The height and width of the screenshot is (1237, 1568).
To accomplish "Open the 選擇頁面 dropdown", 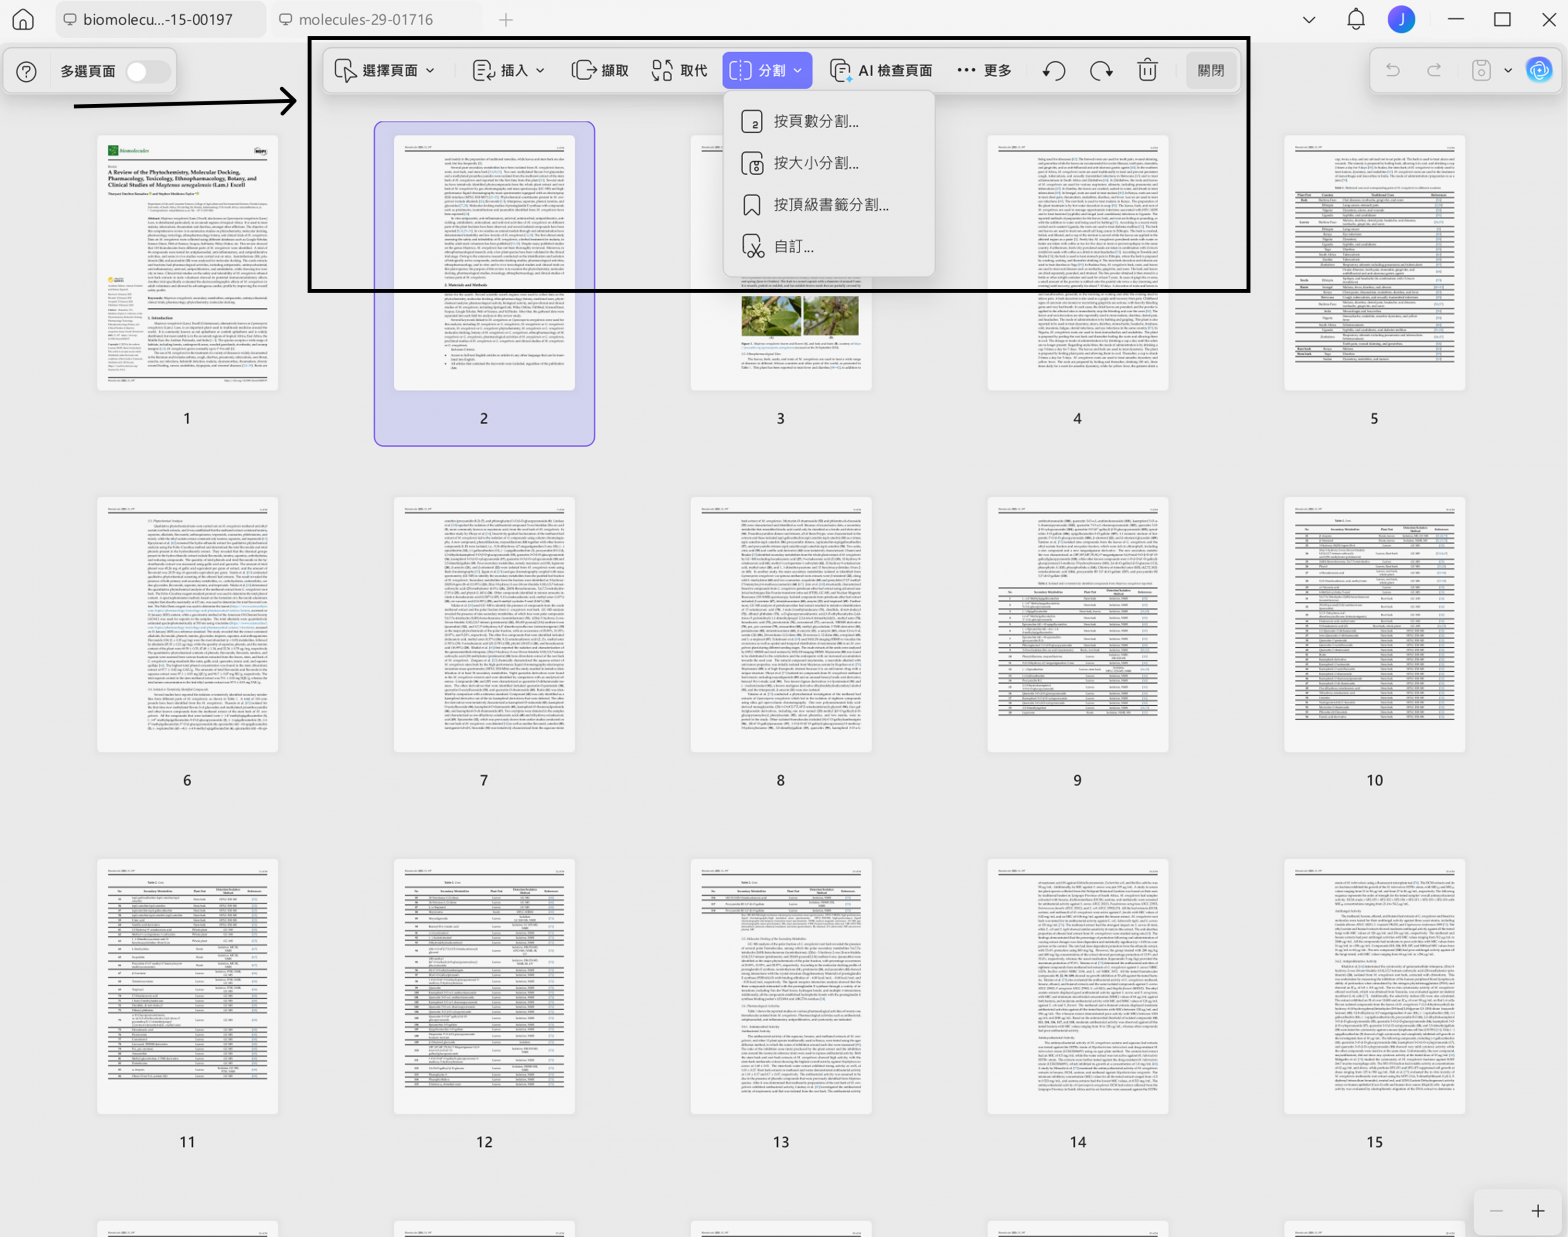I will (385, 70).
